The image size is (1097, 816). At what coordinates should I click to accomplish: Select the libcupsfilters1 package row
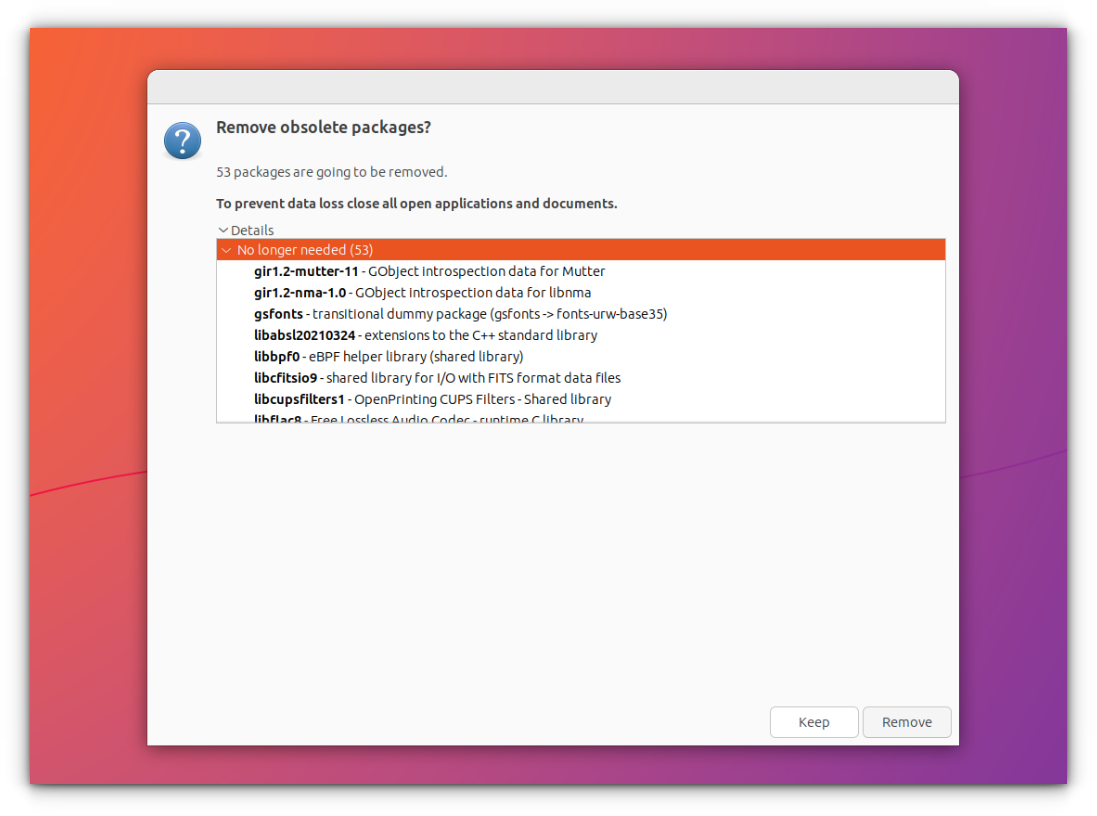[581, 399]
